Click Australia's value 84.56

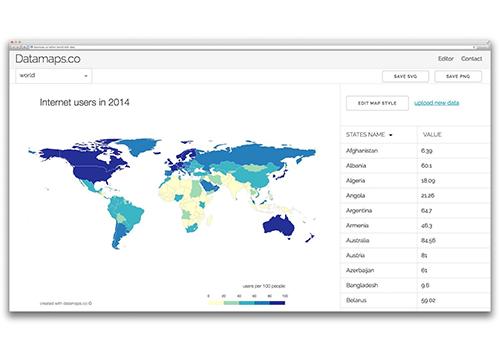tap(428, 240)
